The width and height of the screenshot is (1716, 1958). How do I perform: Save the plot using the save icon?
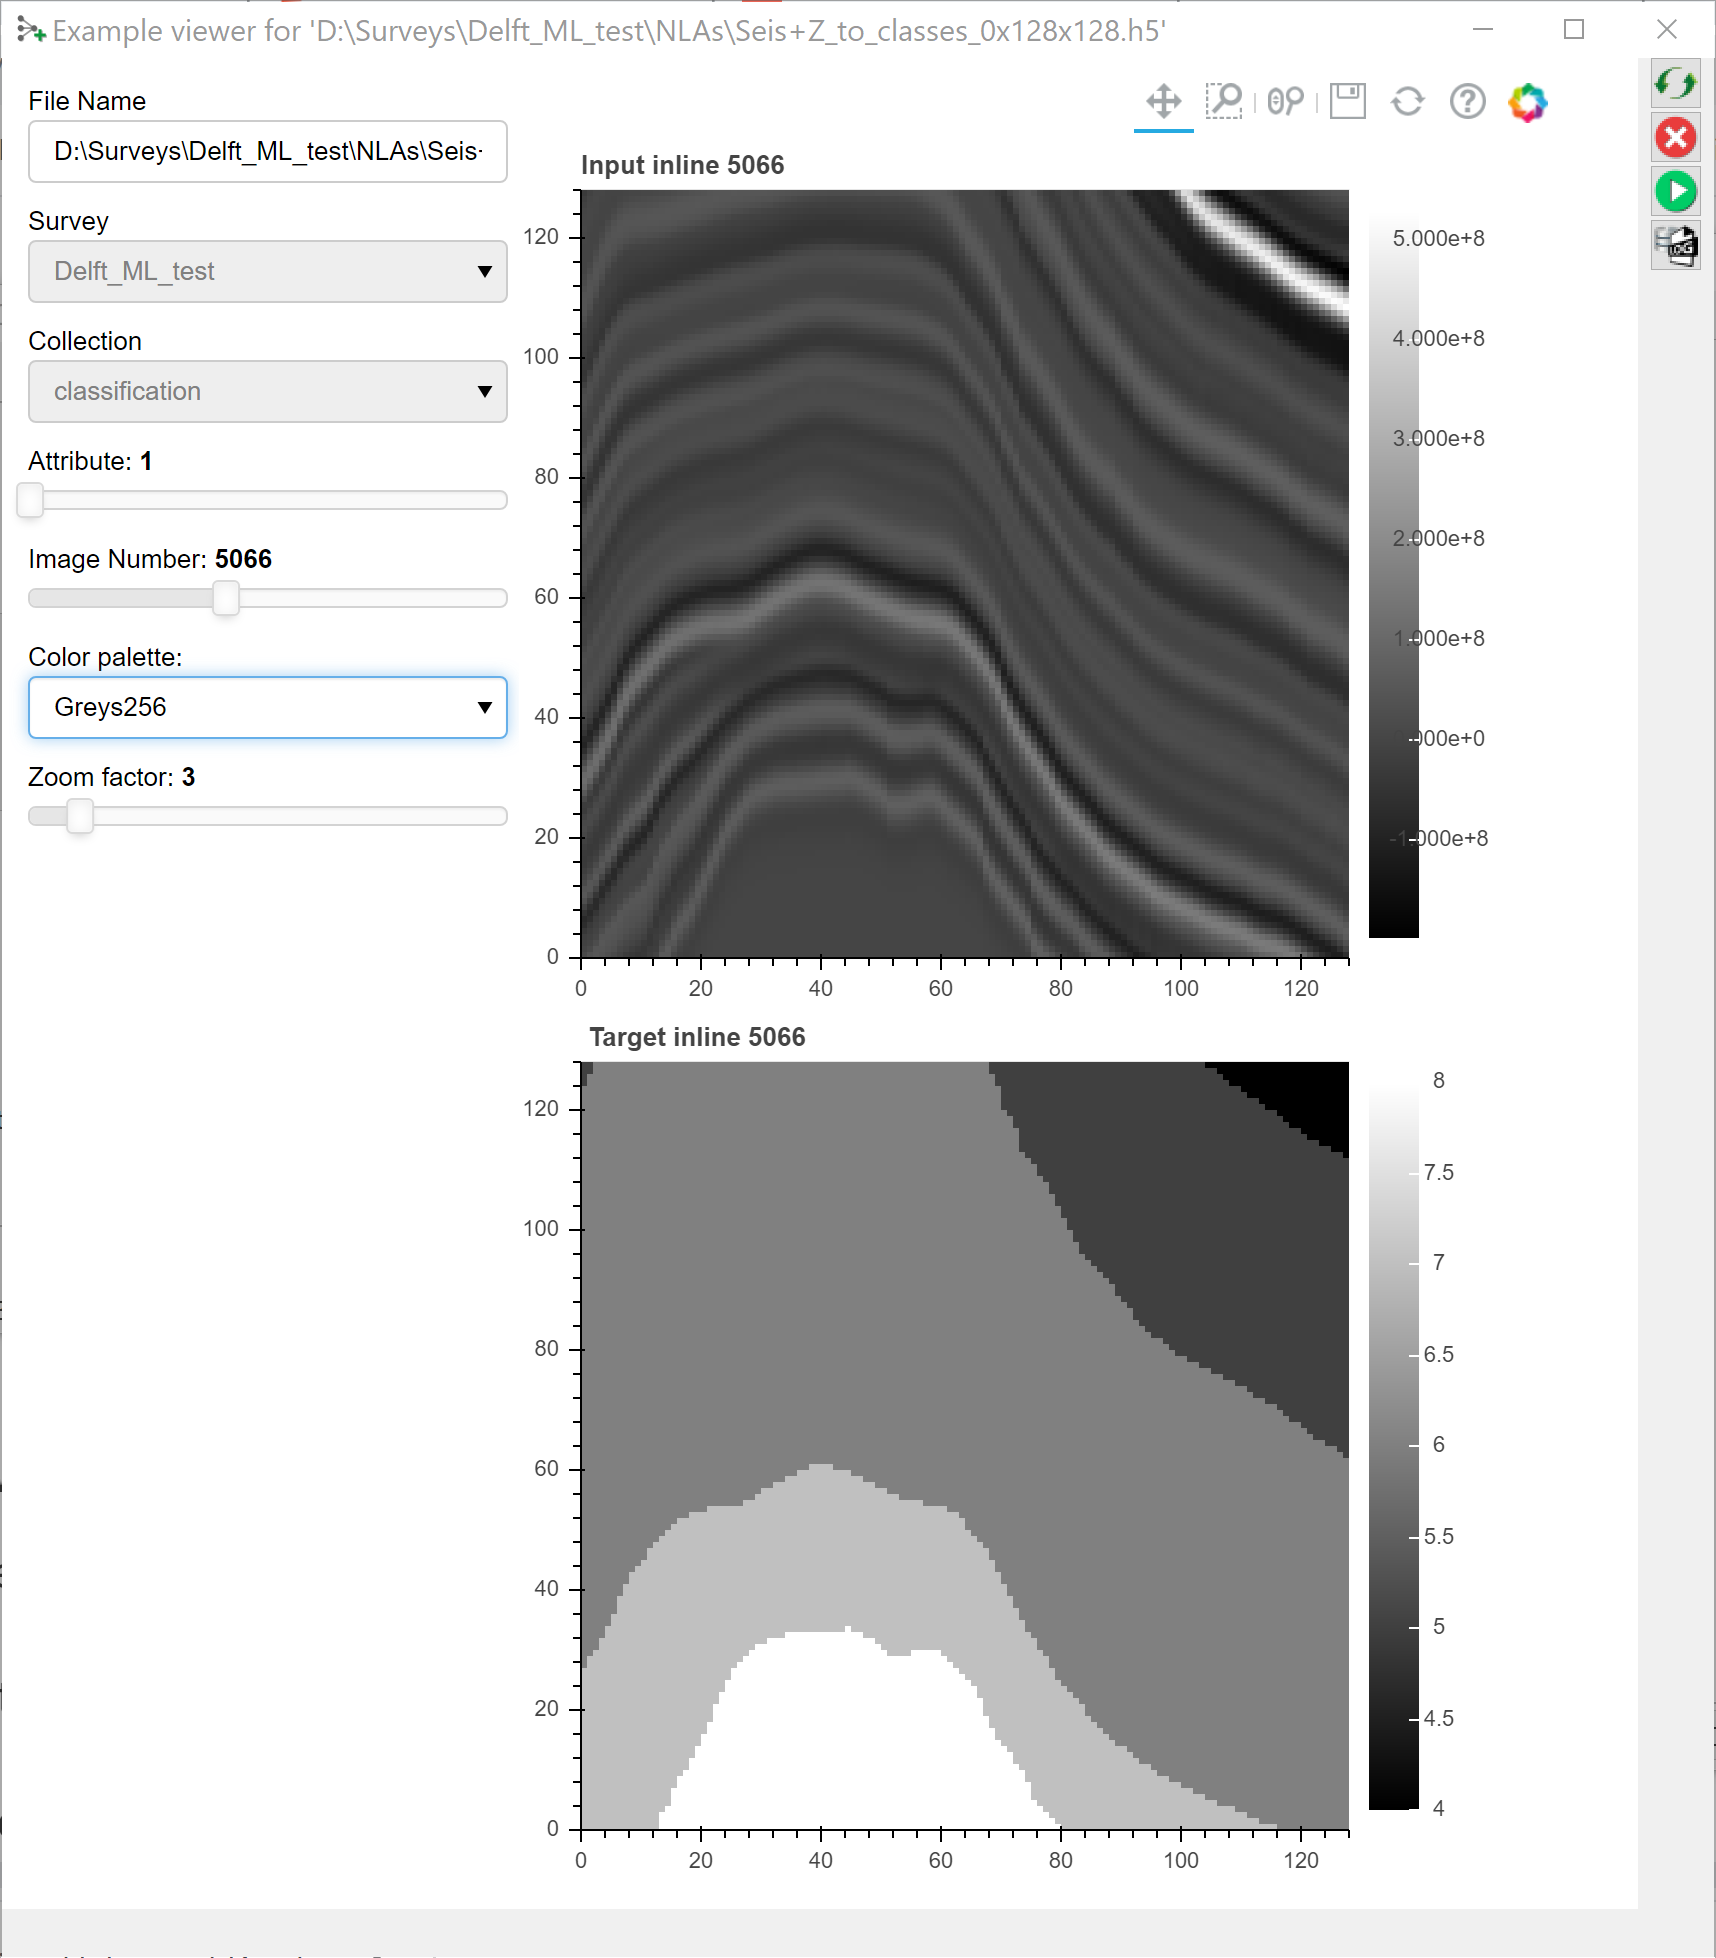1347,101
